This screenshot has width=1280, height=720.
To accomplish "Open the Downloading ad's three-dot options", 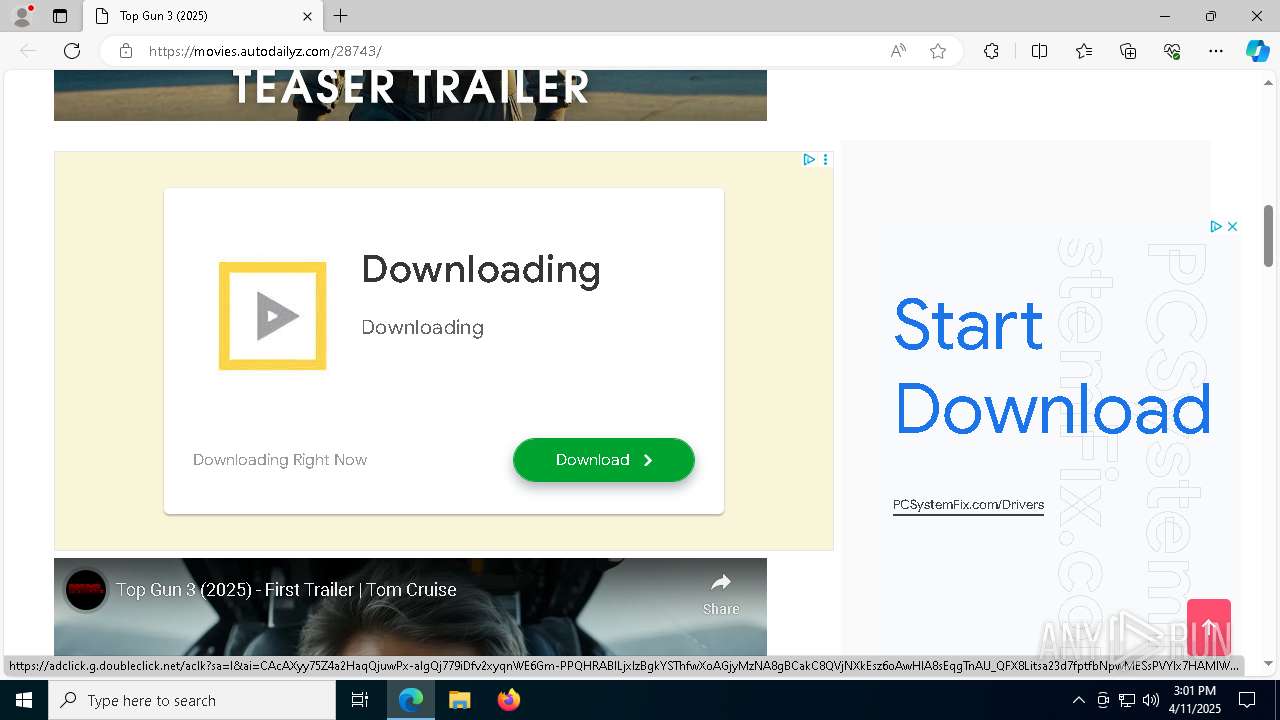I will point(825,160).
